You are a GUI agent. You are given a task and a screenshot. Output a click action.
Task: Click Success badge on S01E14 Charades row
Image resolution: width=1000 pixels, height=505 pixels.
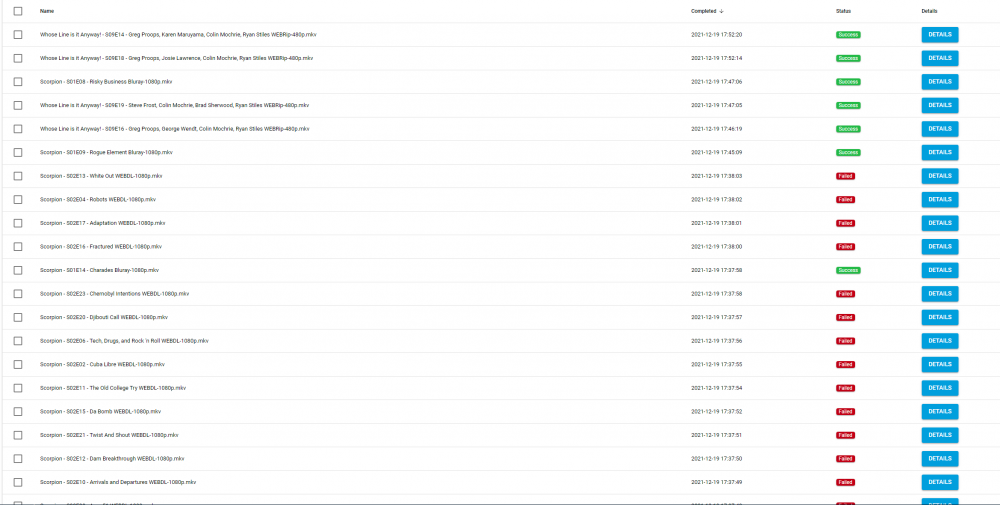pyautogui.click(x=848, y=270)
